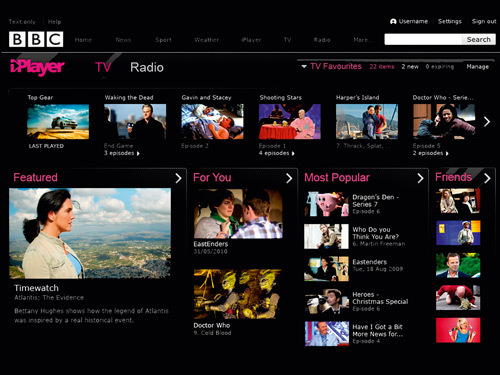Open TV in BBC navigation bar
The image size is (500, 375).
click(x=287, y=40)
